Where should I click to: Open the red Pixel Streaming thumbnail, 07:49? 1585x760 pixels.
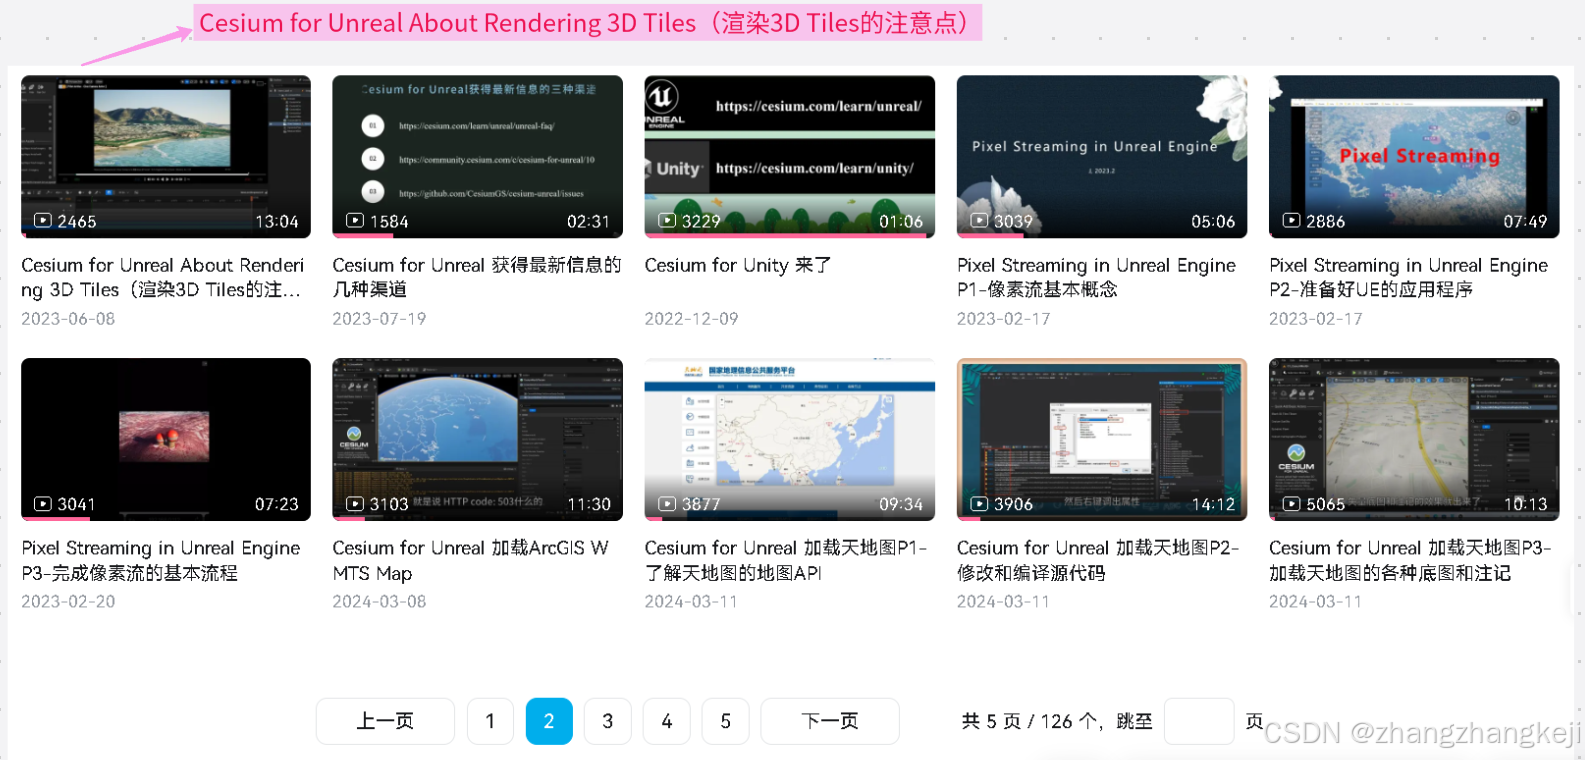point(1414,157)
